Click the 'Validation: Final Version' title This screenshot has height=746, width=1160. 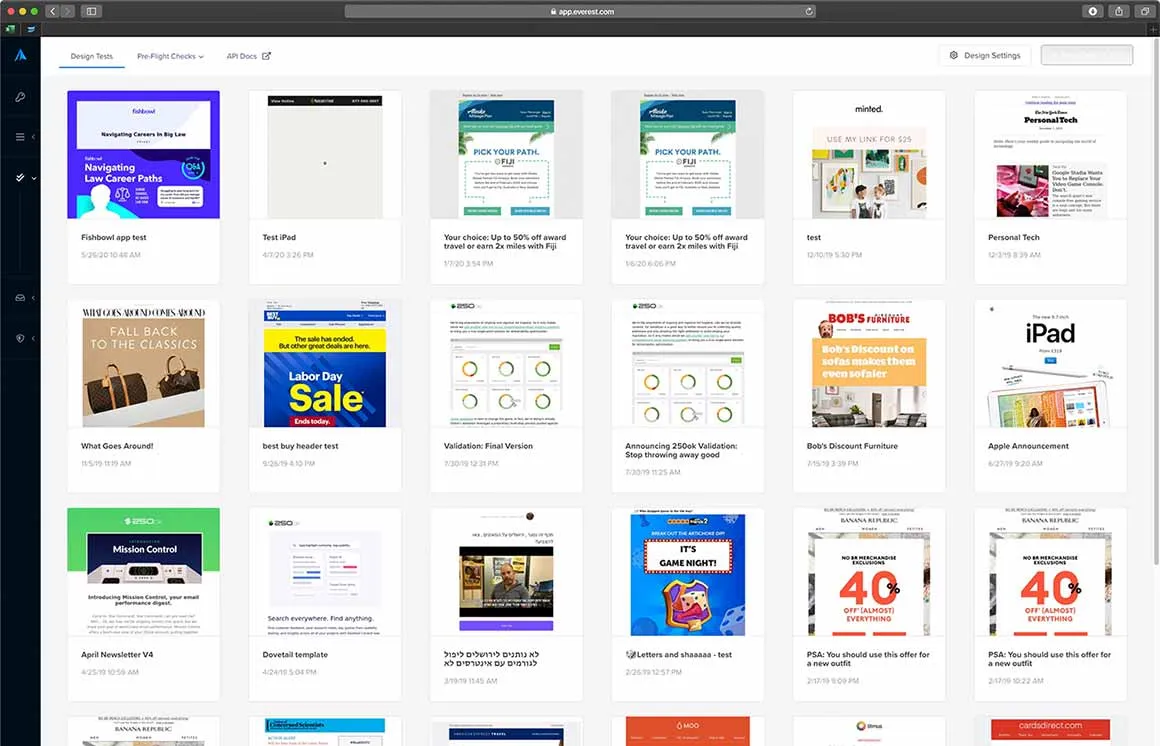(488, 446)
